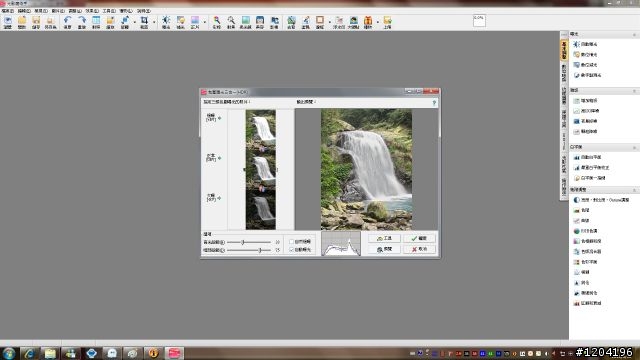Screen dimensions: 640x360
Task: Click the Browse icon in main toolbar
Action: [8, 22]
